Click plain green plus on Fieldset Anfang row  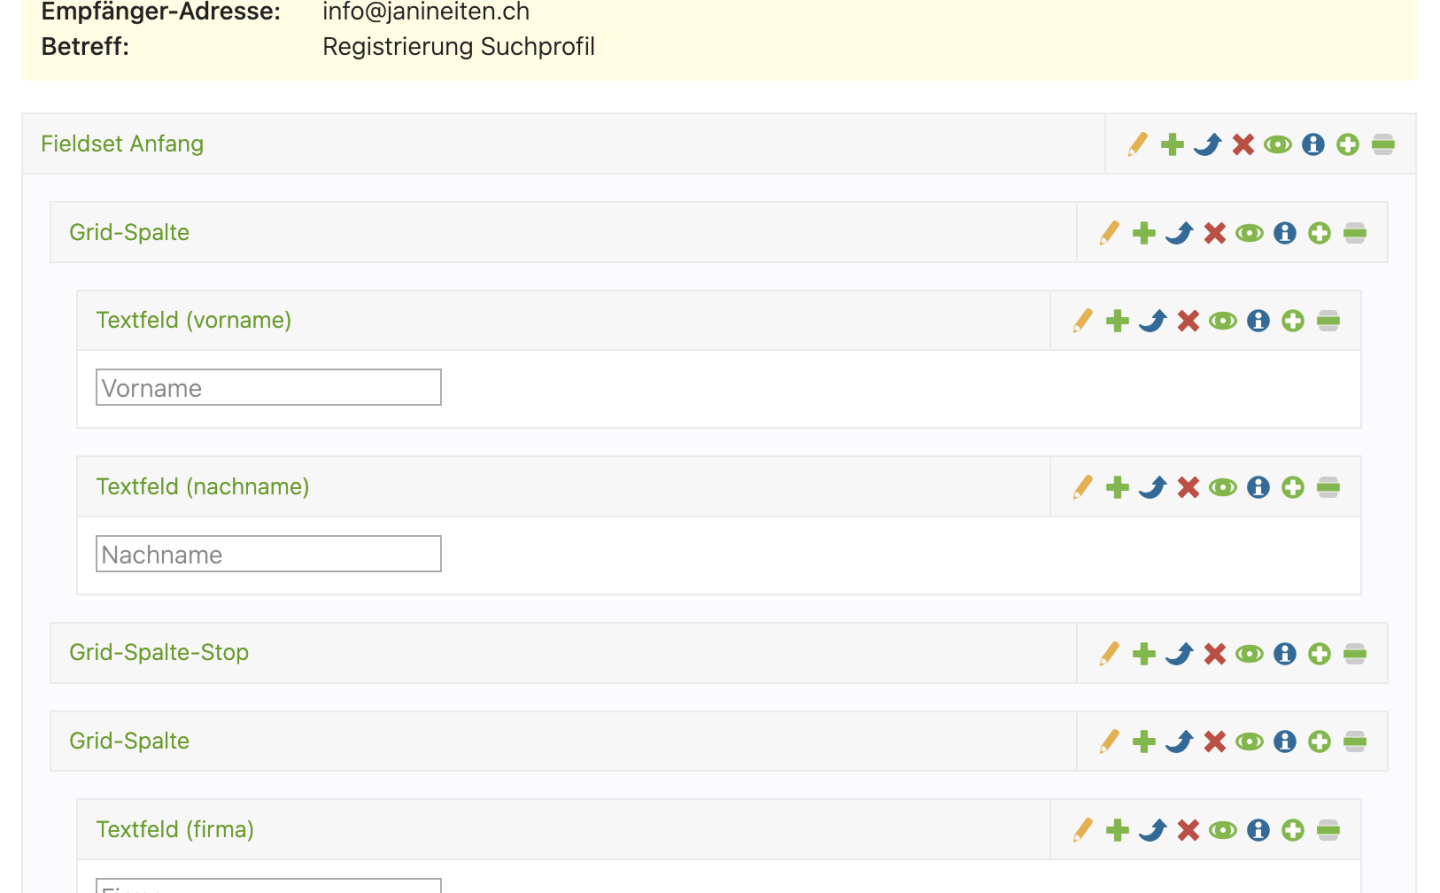1172,145
